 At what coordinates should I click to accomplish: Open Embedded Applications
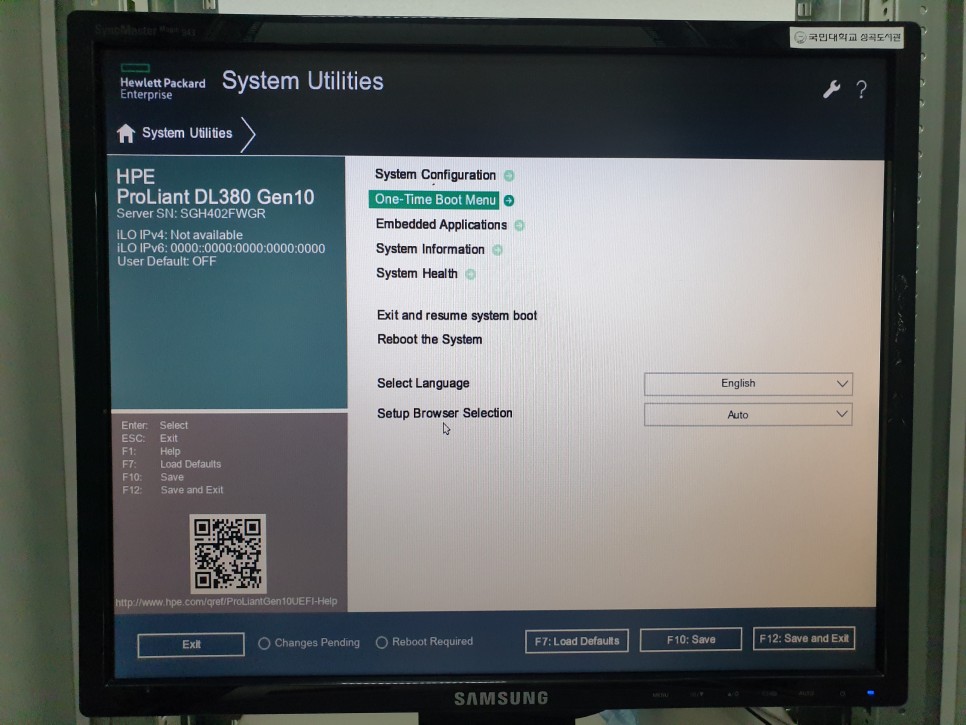pos(441,225)
